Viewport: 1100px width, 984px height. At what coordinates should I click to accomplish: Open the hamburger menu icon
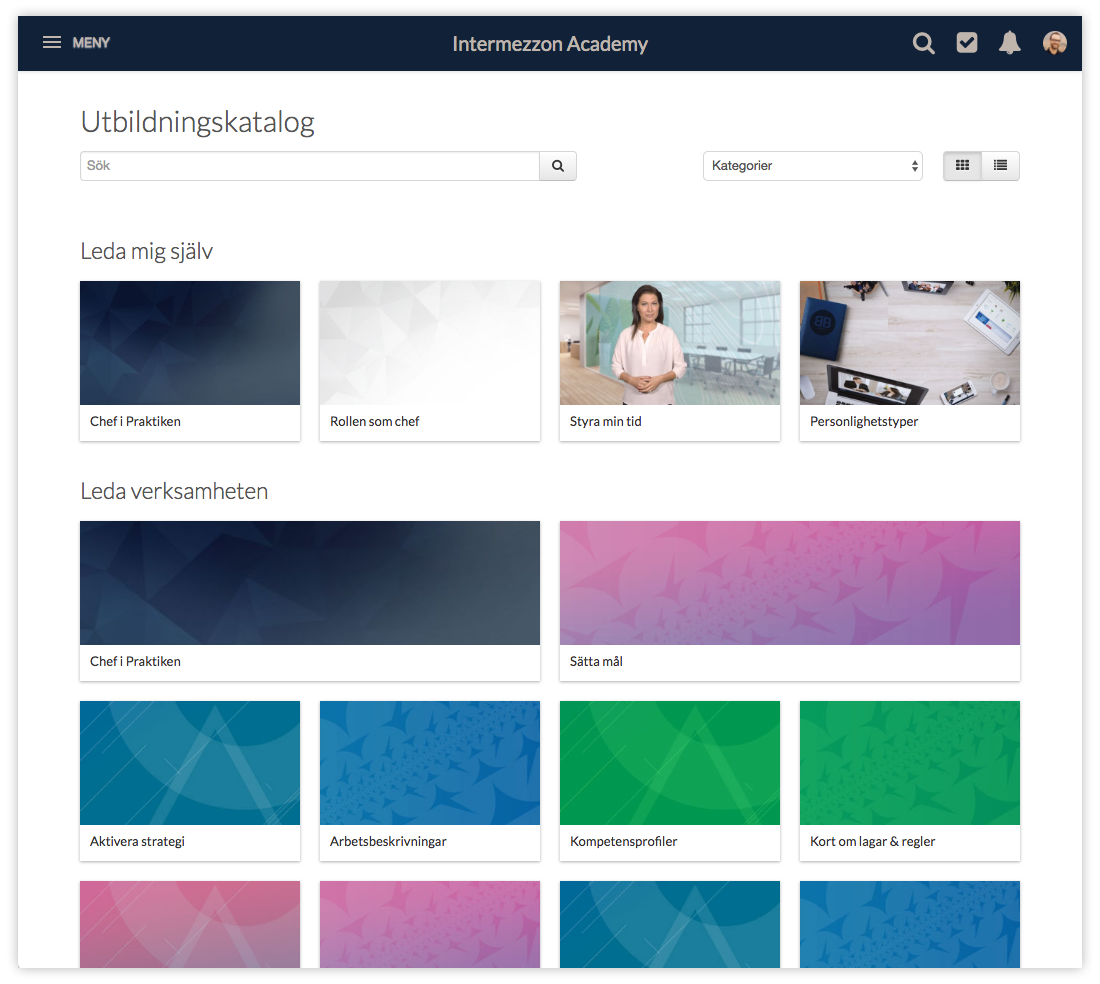(52, 43)
